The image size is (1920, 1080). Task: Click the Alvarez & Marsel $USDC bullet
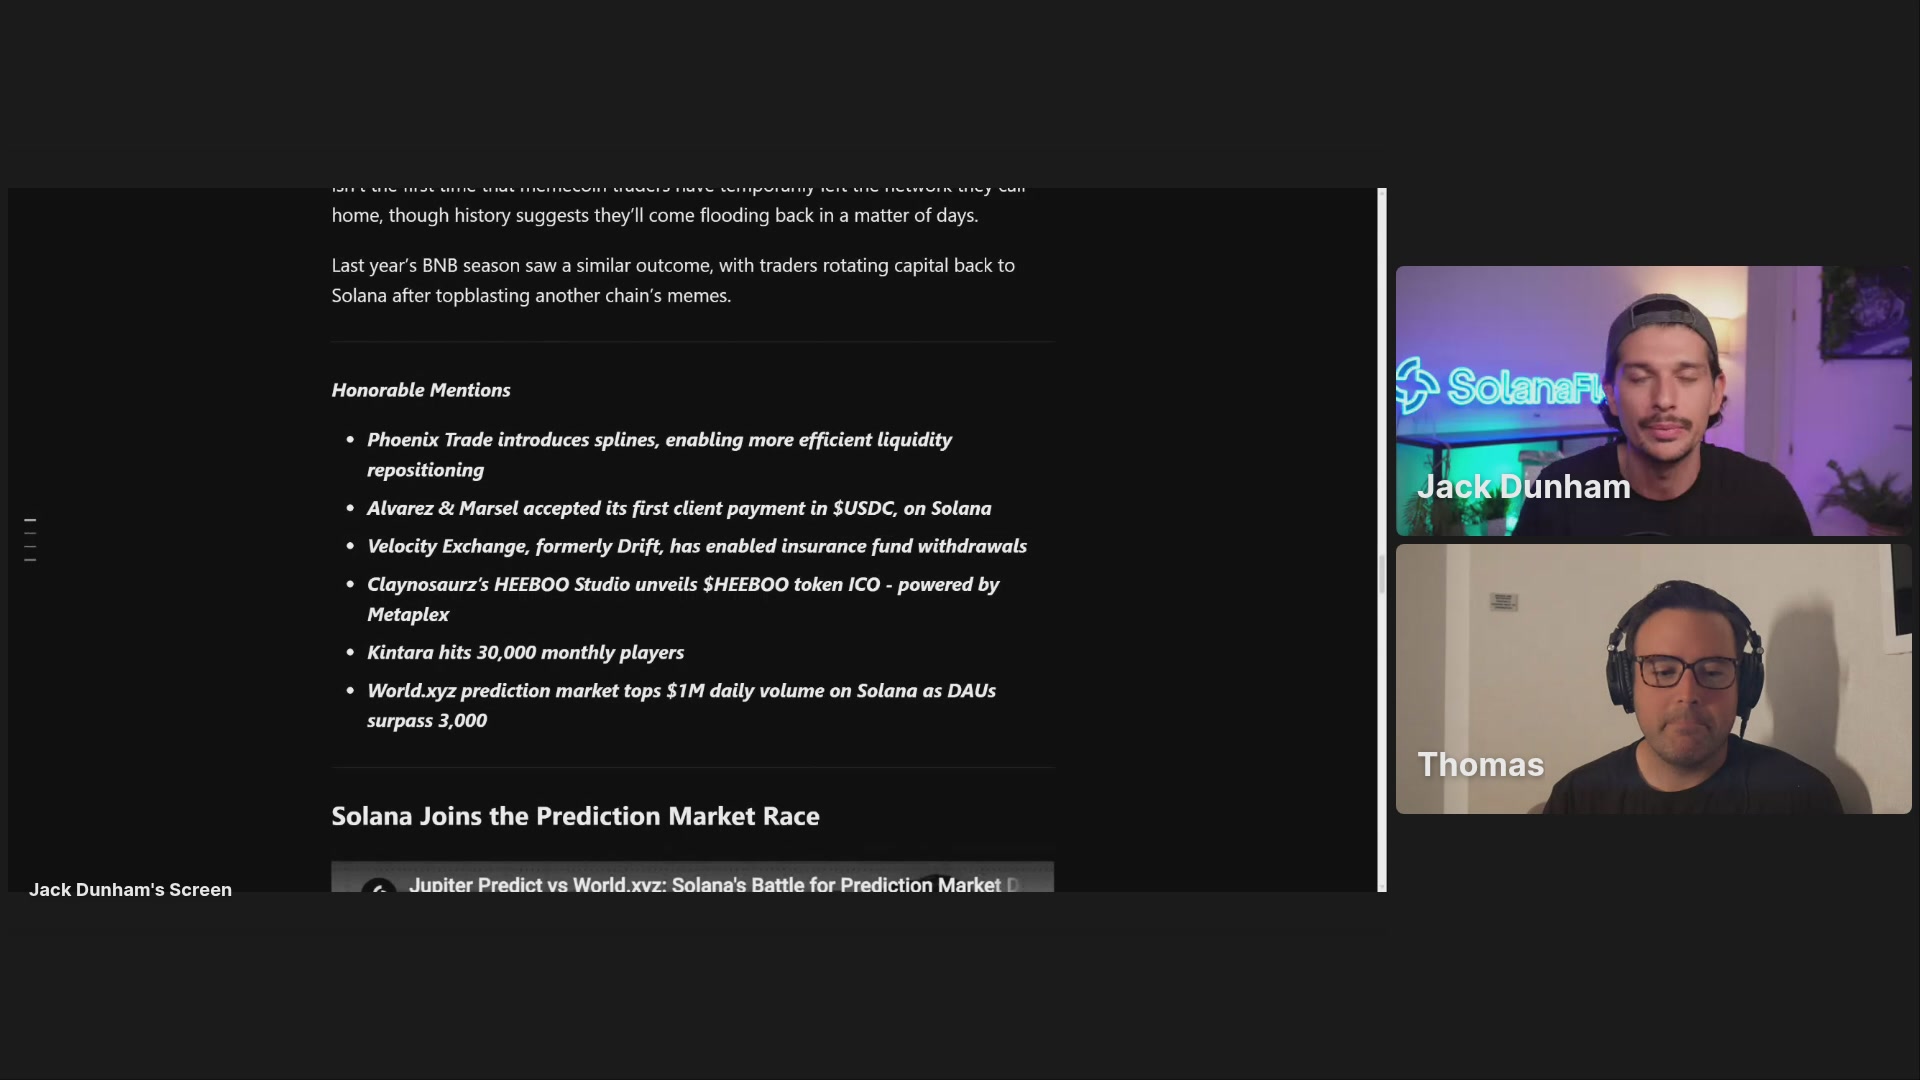679,508
